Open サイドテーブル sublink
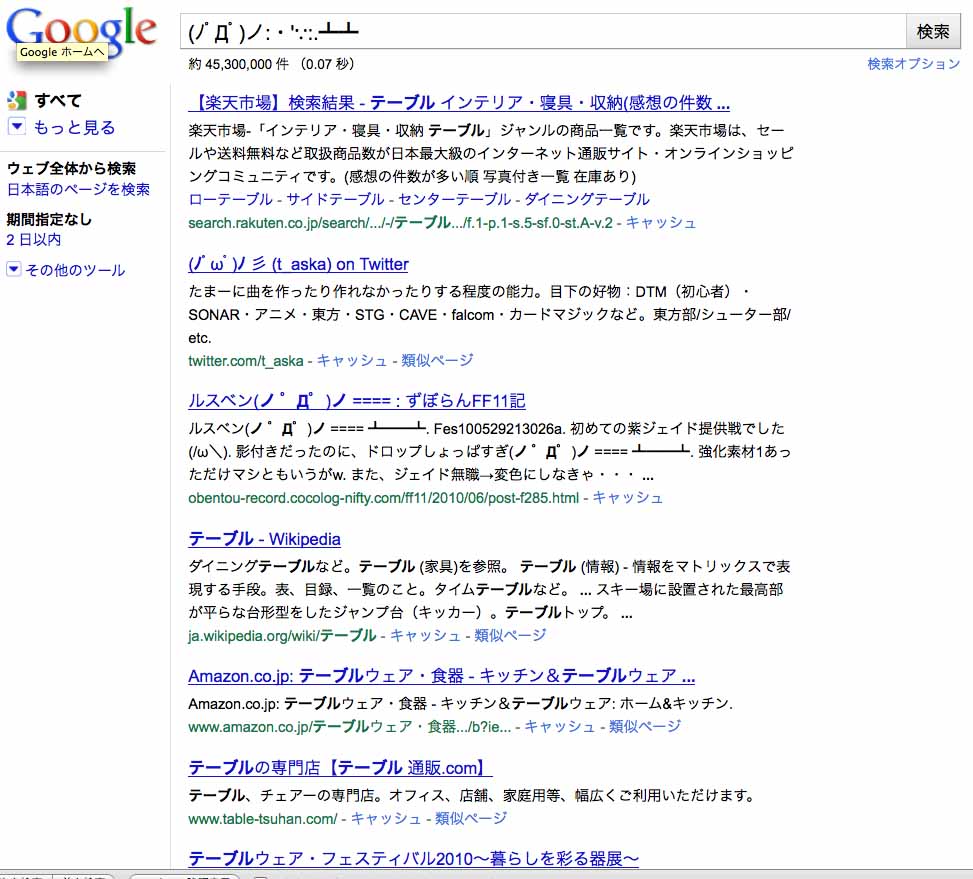 335,199
